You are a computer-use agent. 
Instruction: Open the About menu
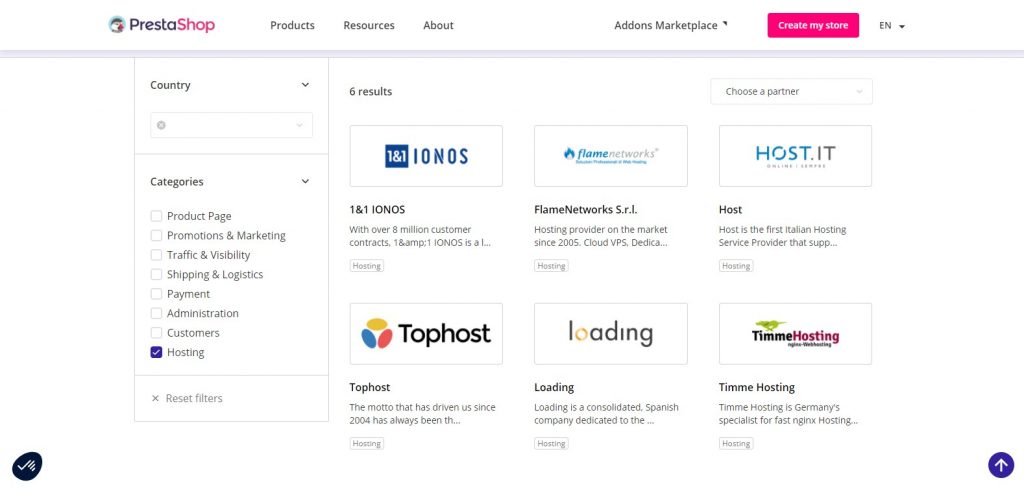tap(438, 25)
